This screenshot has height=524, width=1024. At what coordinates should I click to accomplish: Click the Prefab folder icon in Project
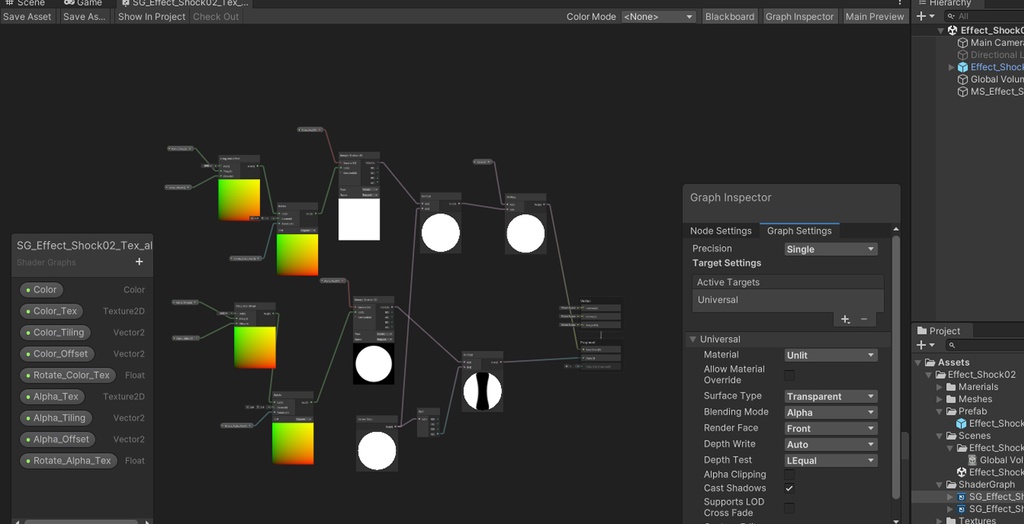951,412
